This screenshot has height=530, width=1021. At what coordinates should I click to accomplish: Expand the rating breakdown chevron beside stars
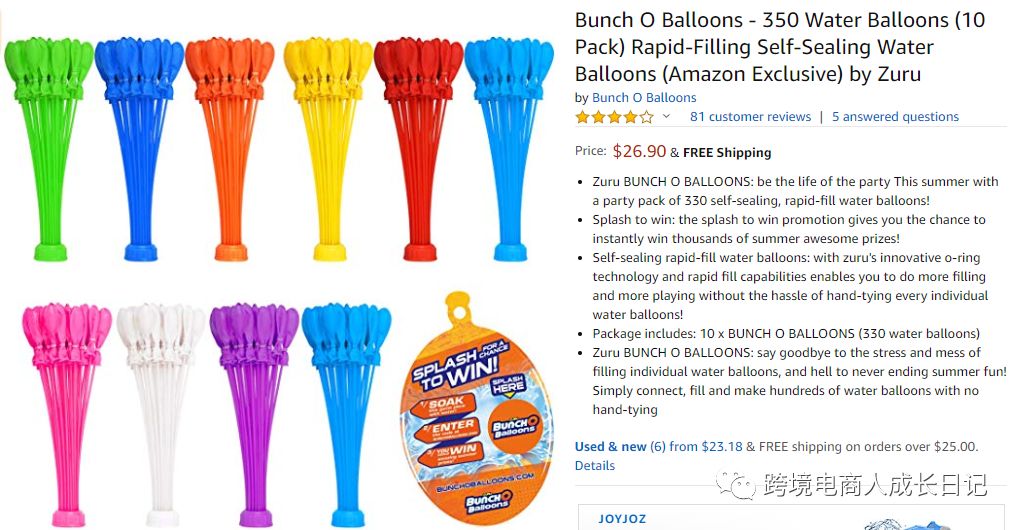coord(666,117)
